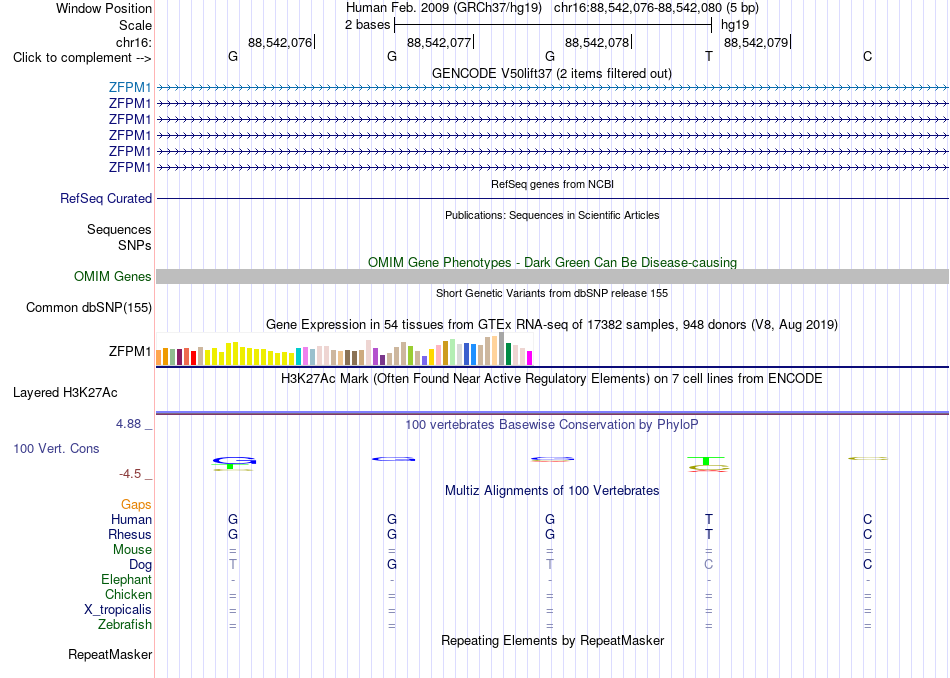Click the 'chr16:88,542,076-88,542,080 (5 bp)' window position text
The width and height of the screenshot is (950, 678).
tap(656, 8)
